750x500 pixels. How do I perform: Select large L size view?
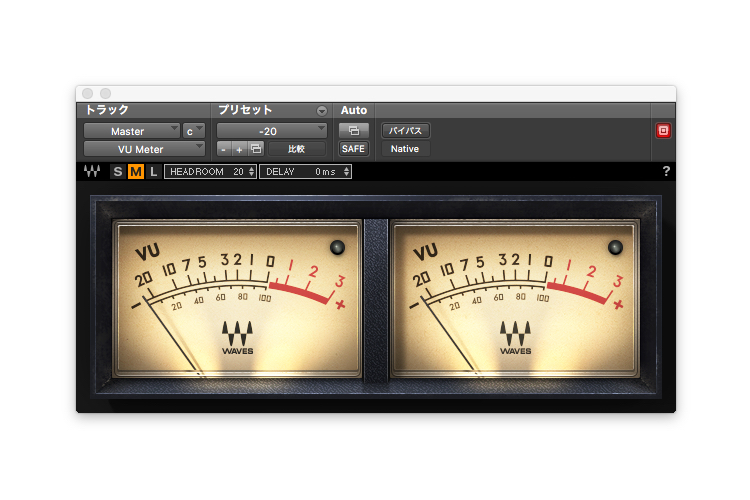(x=153, y=172)
